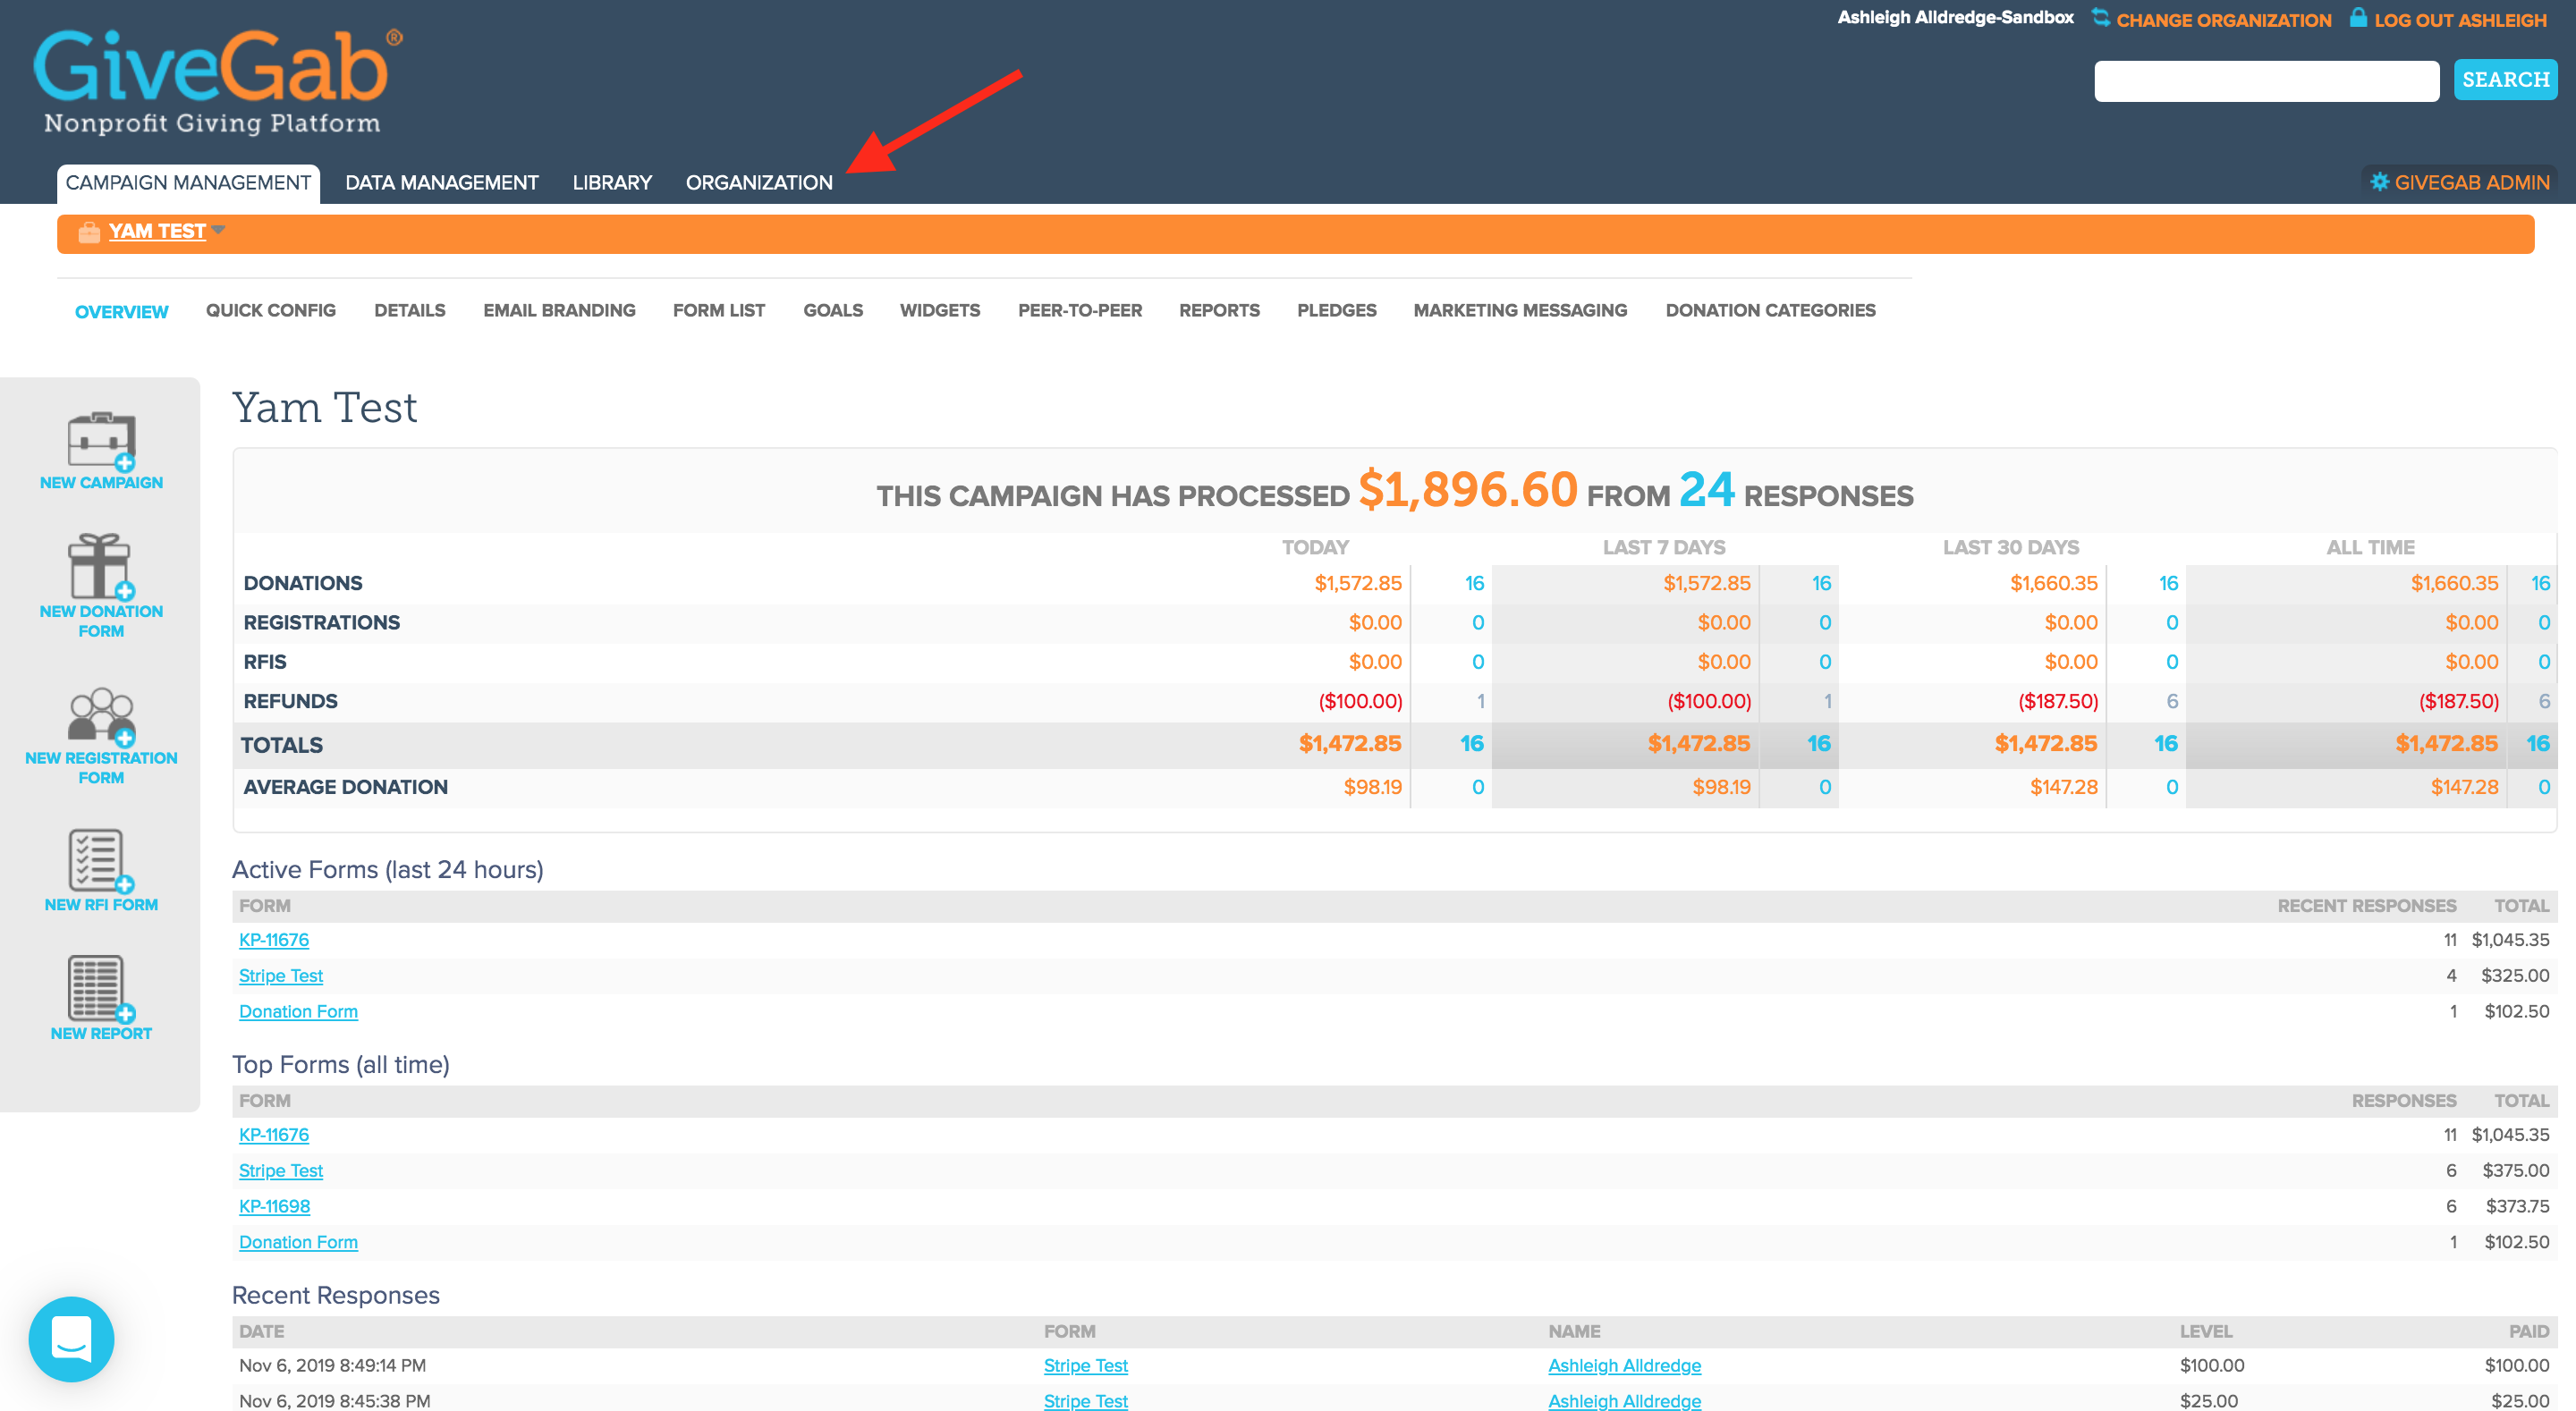Open the Data Management tab
2576x1411 pixels.
pos(442,183)
